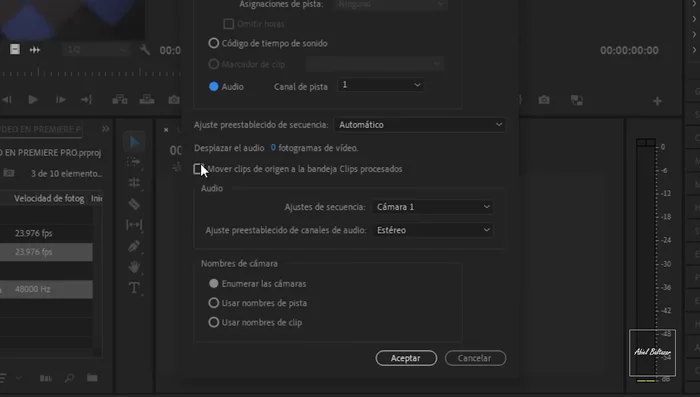
Task: Confirm the dialog with Aceptar
Action: pyautogui.click(x=406, y=358)
